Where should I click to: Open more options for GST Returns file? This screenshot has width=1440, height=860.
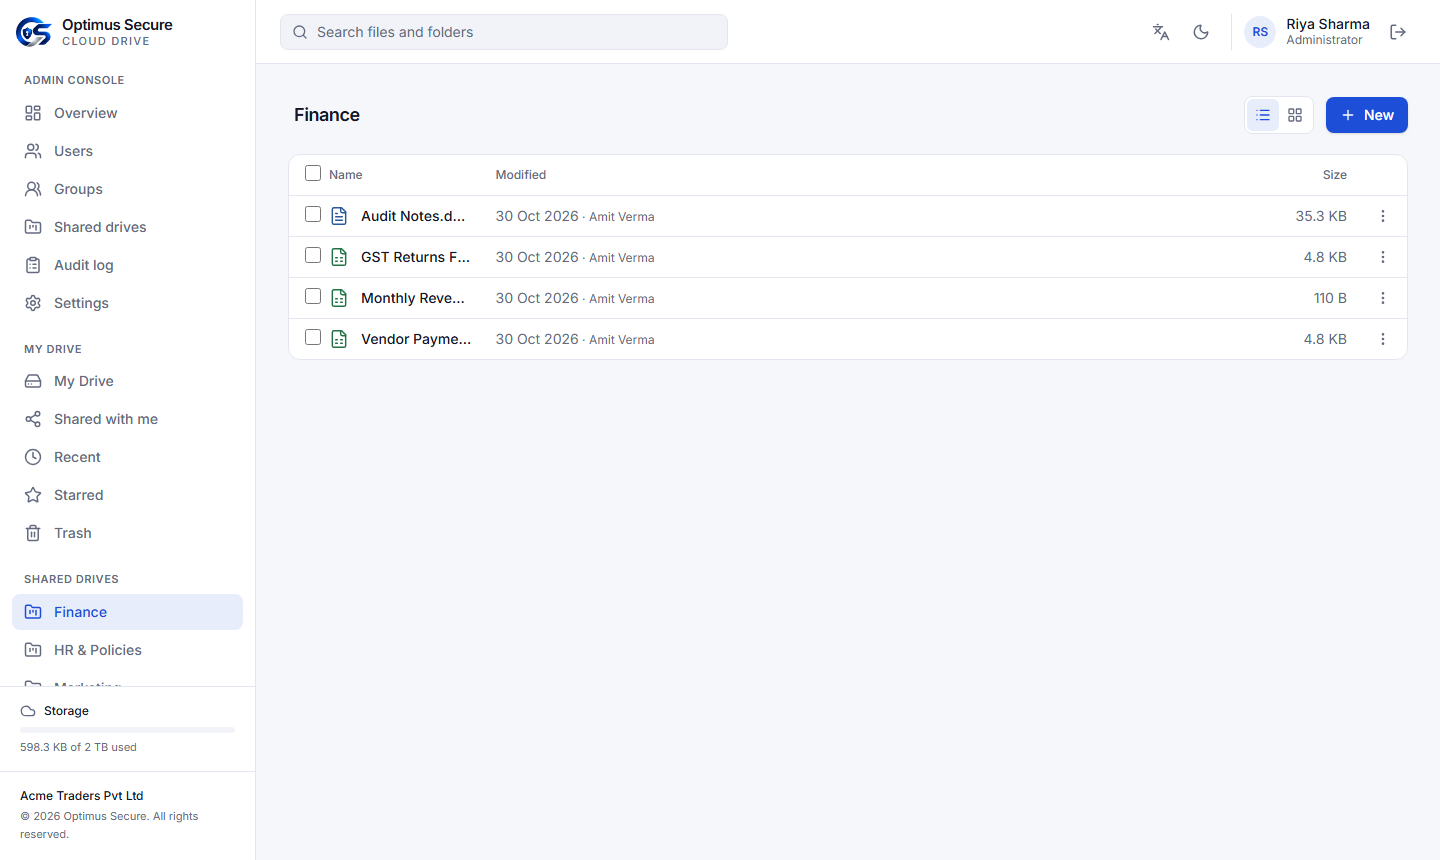coord(1383,257)
